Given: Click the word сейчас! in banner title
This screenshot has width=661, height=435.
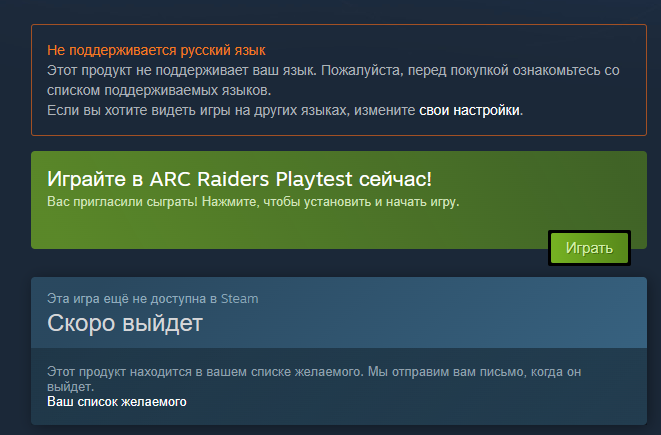Looking at the screenshot, I should pyautogui.click(x=395, y=179).
